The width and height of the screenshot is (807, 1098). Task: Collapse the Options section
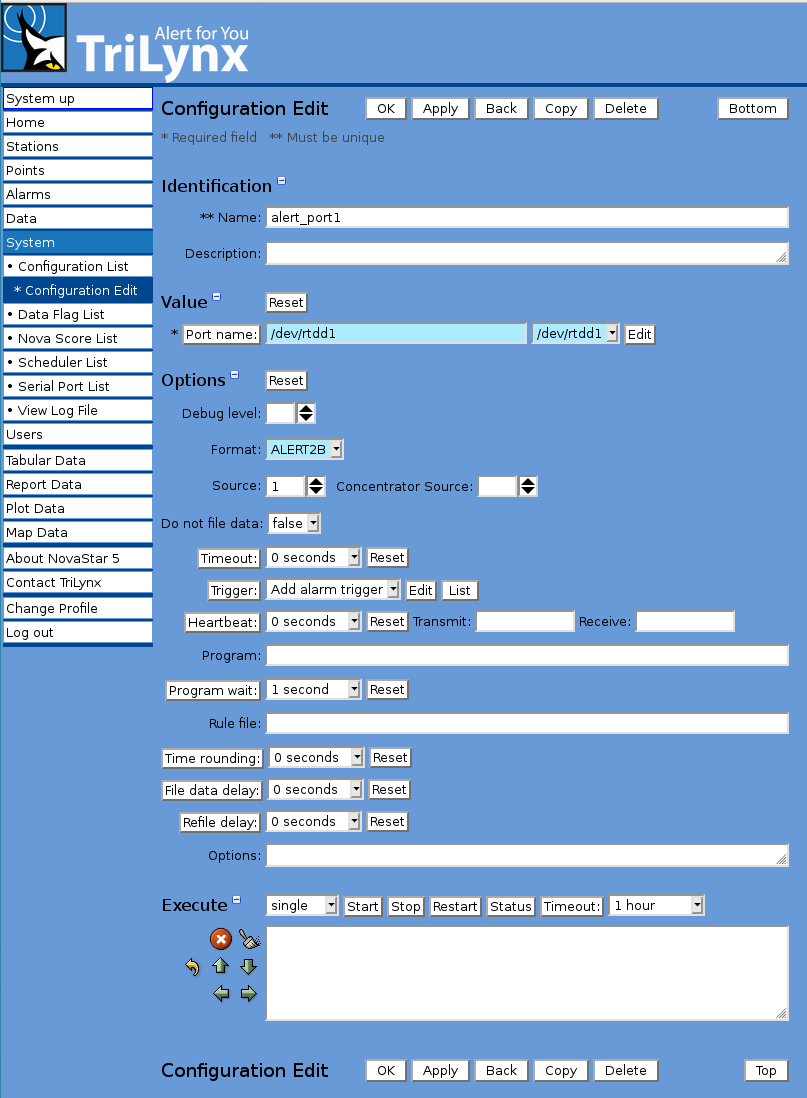pyautogui.click(x=235, y=375)
